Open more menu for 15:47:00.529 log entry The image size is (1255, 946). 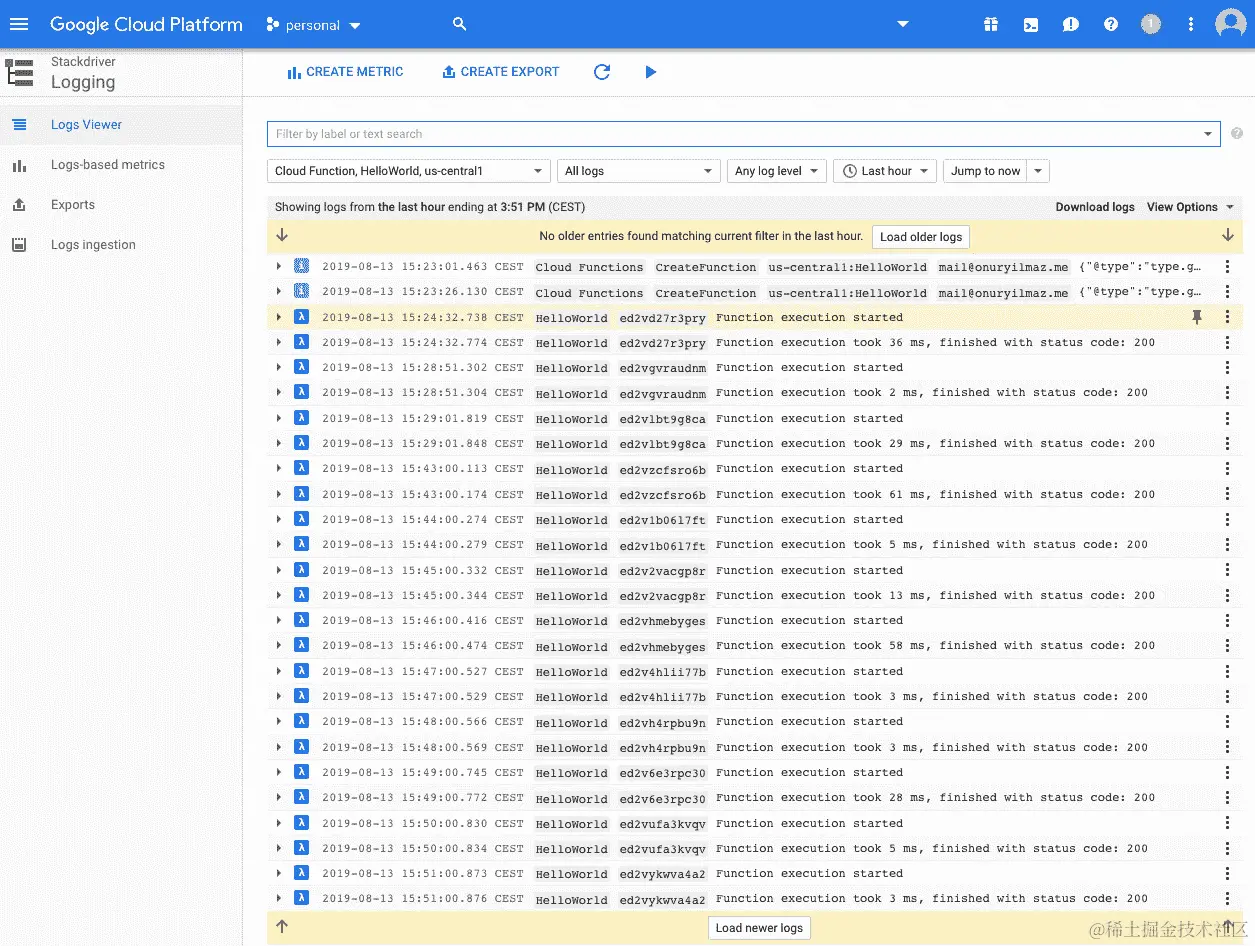tap(1227, 696)
